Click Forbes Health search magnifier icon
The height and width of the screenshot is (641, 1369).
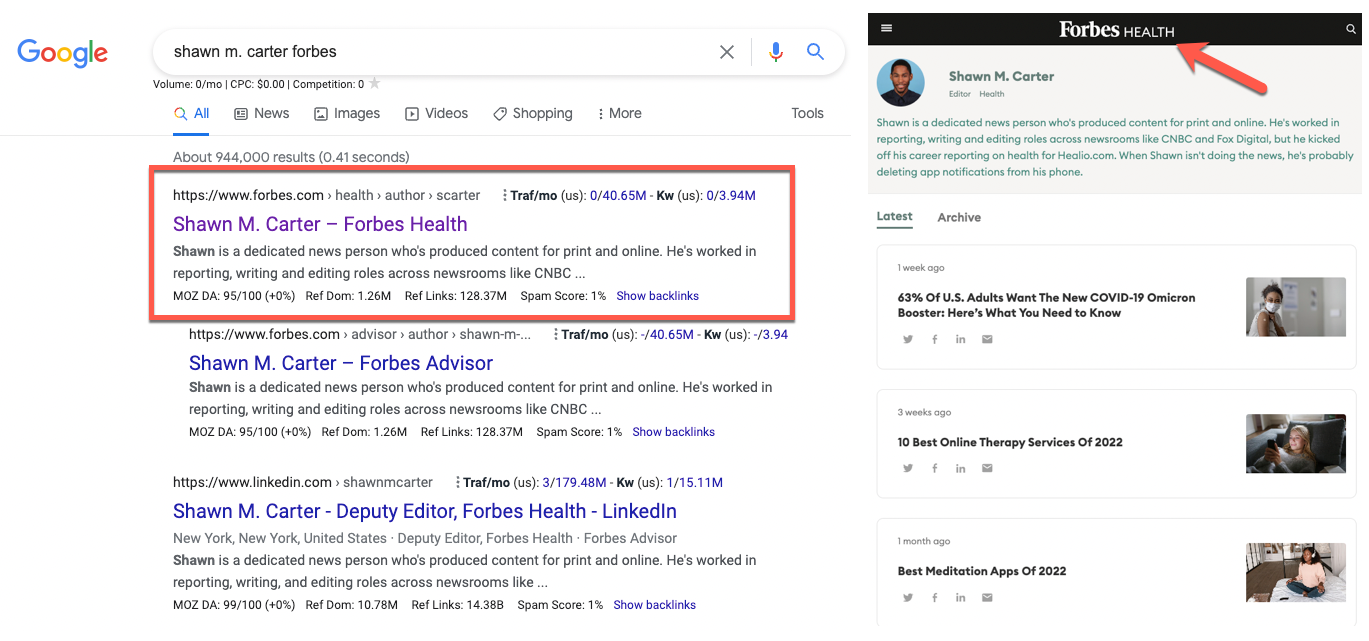[x=1351, y=30]
